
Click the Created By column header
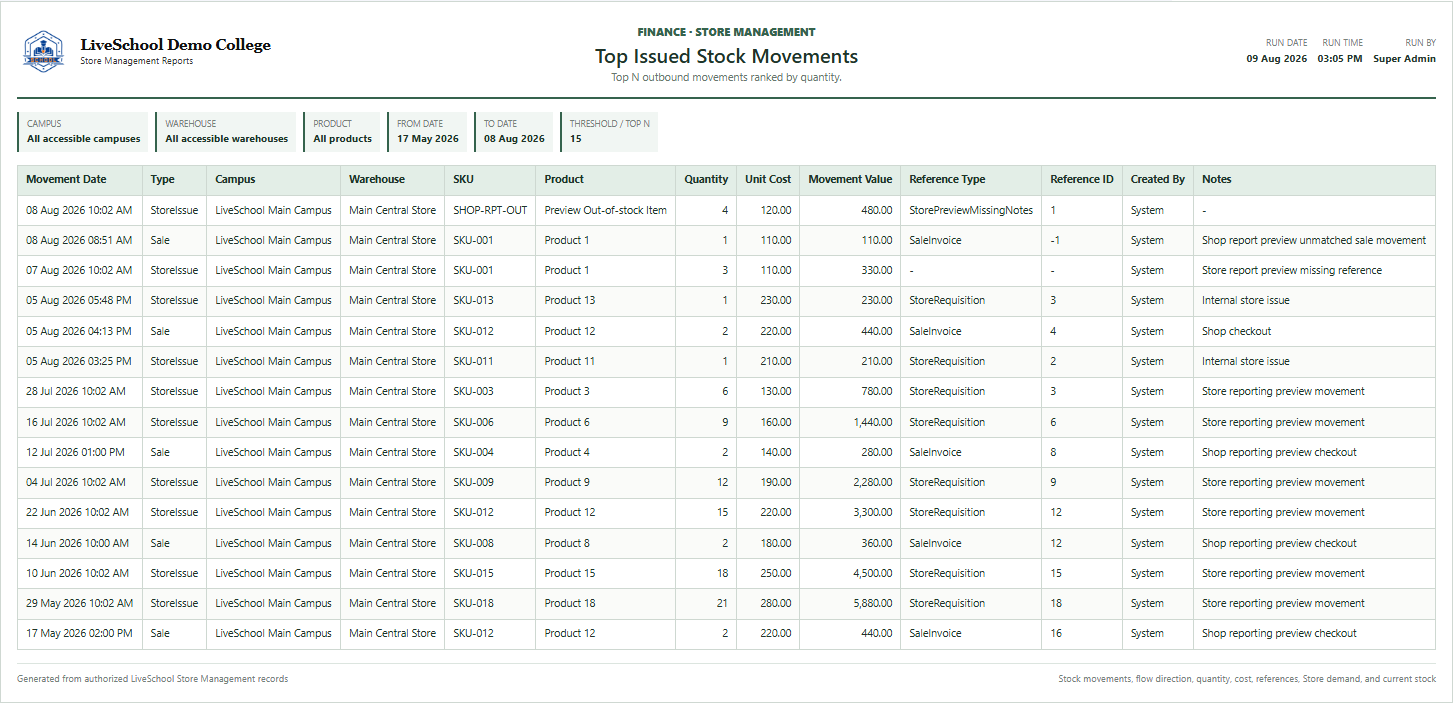pyautogui.click(x=1158, y=180)
